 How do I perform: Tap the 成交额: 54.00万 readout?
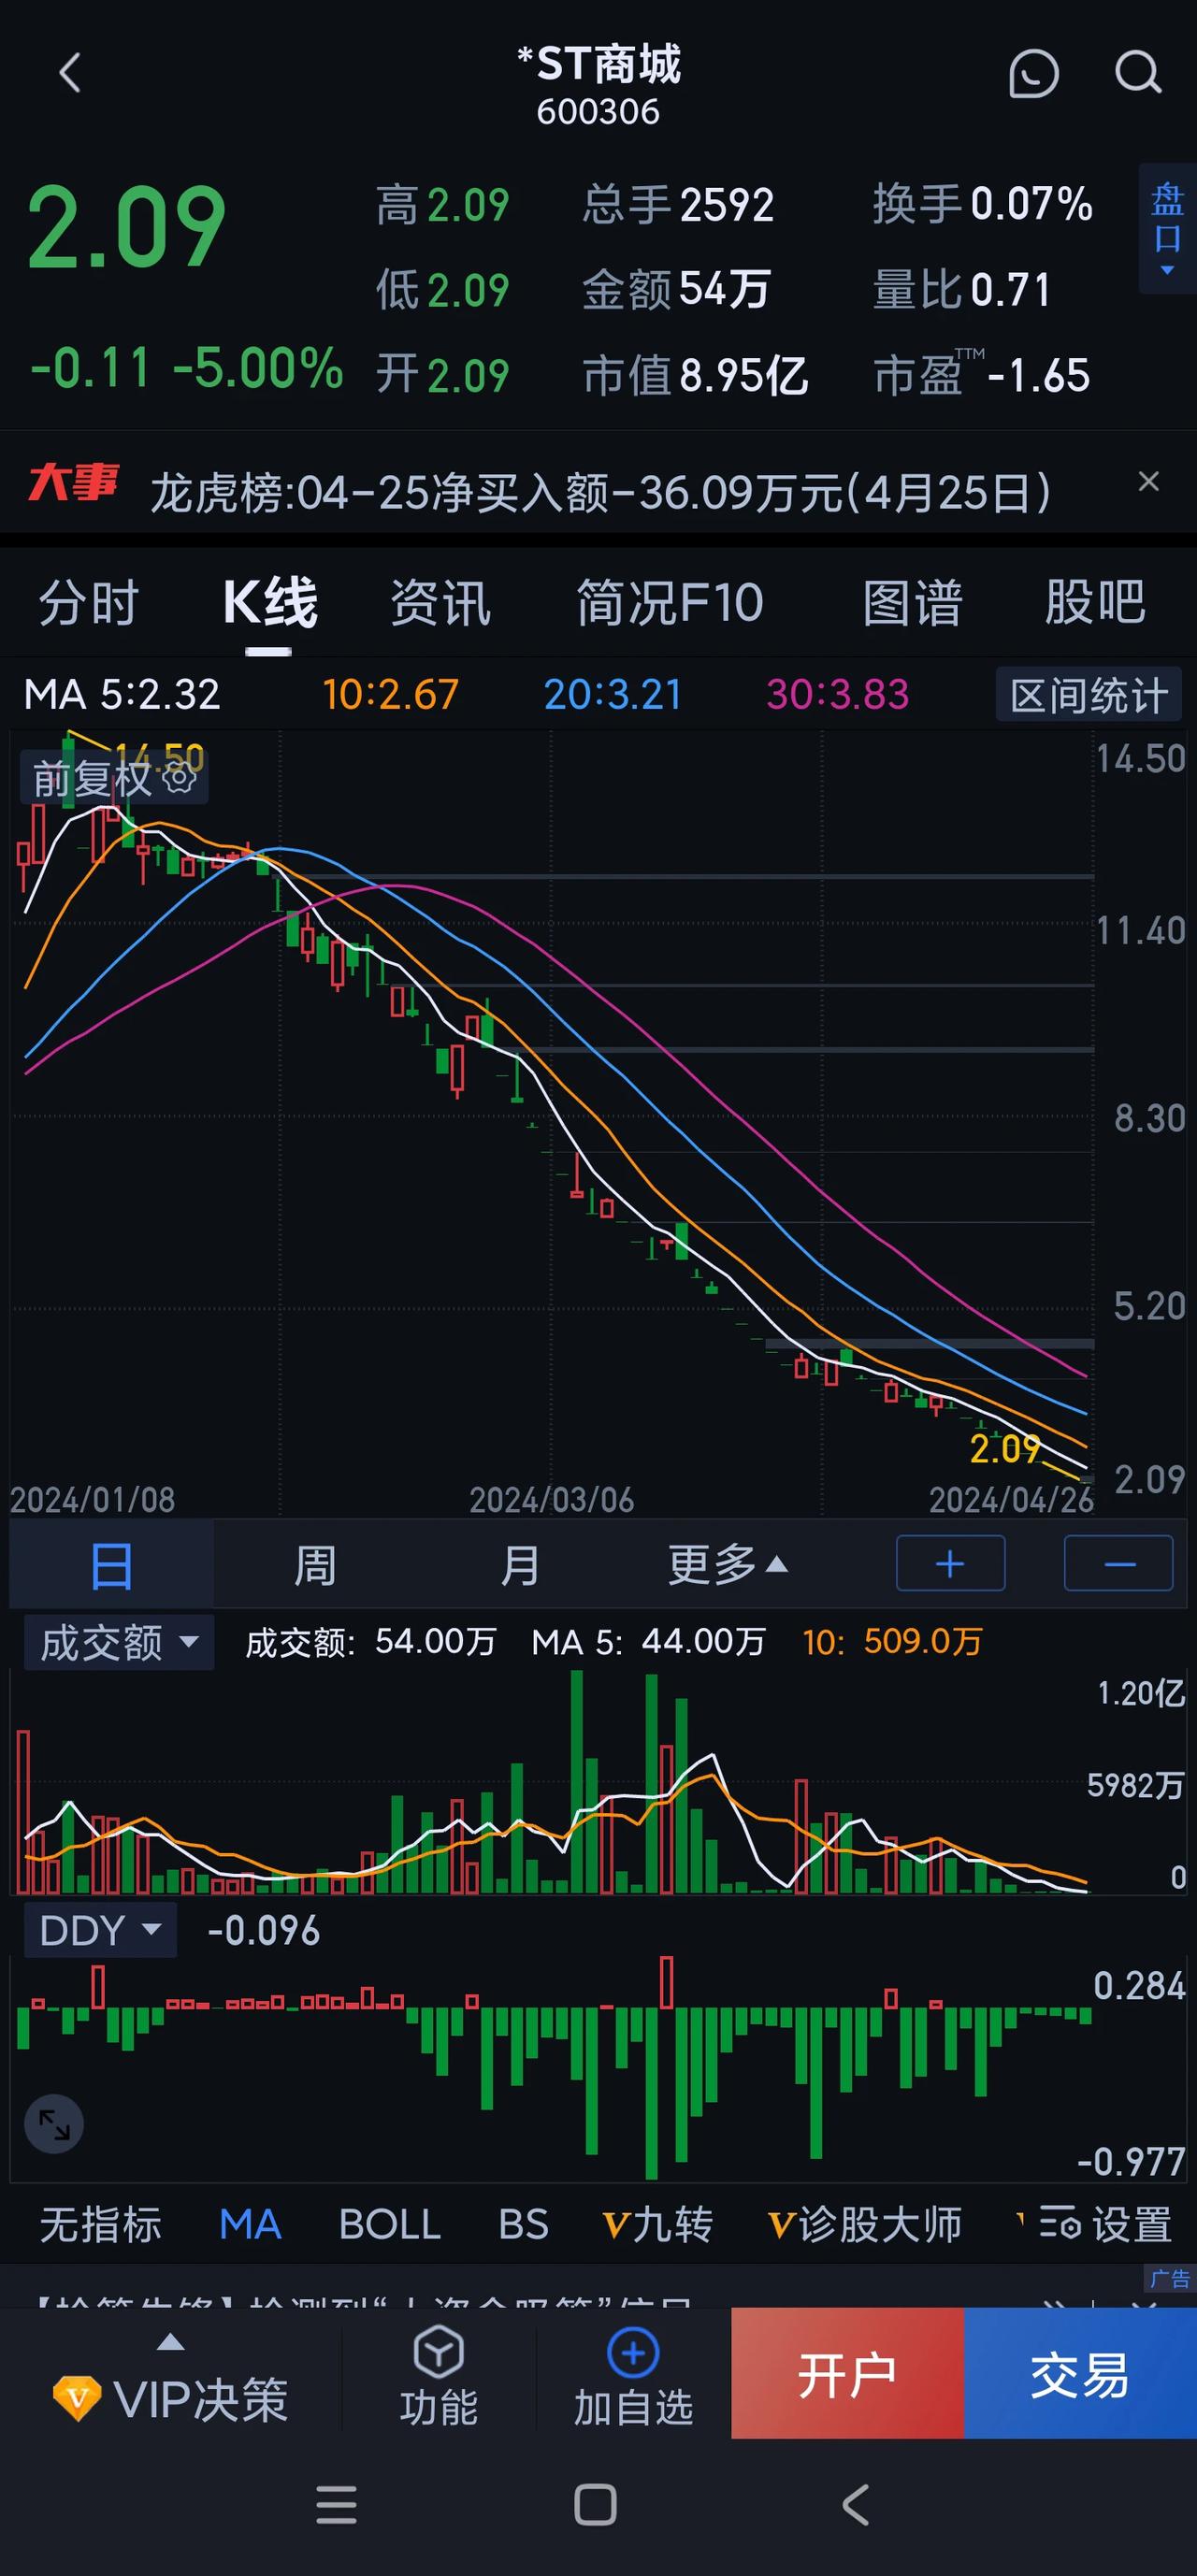(371, 1642)
